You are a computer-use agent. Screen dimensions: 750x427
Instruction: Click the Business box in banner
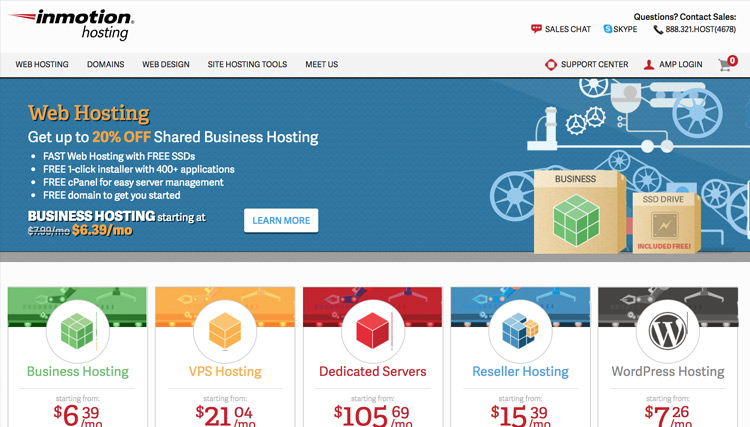point(580,211)
